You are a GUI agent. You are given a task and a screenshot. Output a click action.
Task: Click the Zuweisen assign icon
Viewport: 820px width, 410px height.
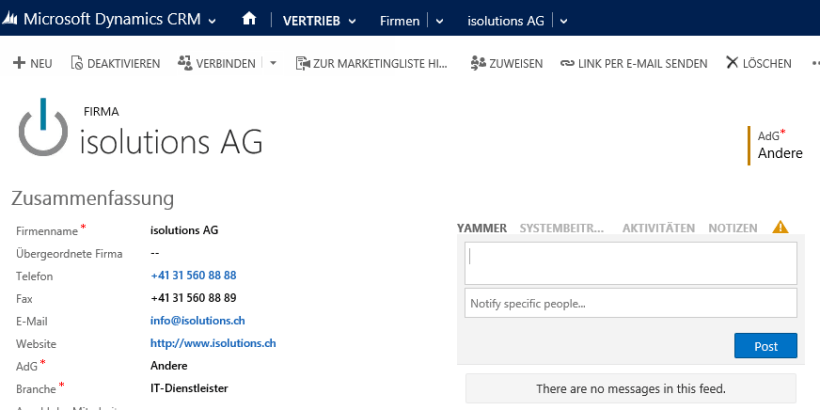tap(477, 63)
